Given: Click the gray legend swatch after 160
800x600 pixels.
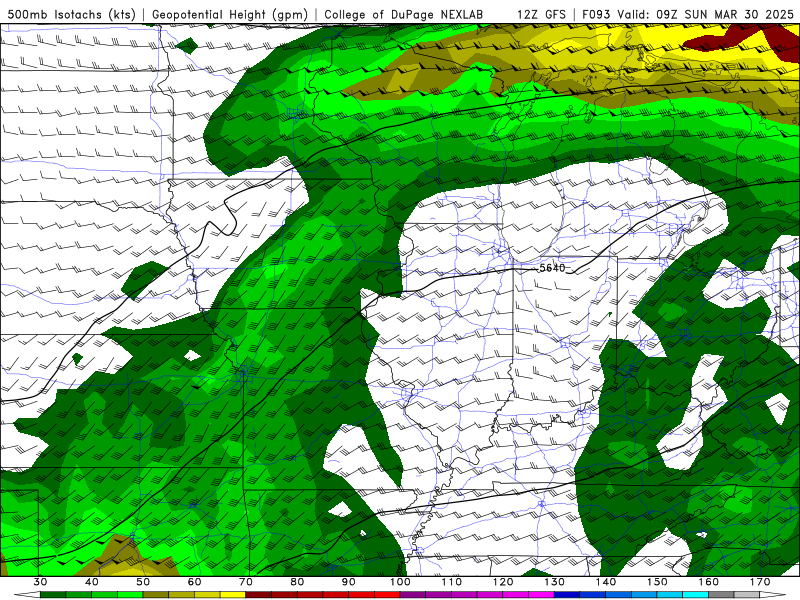Looking at the screenshot, I should tap(721, 595).
